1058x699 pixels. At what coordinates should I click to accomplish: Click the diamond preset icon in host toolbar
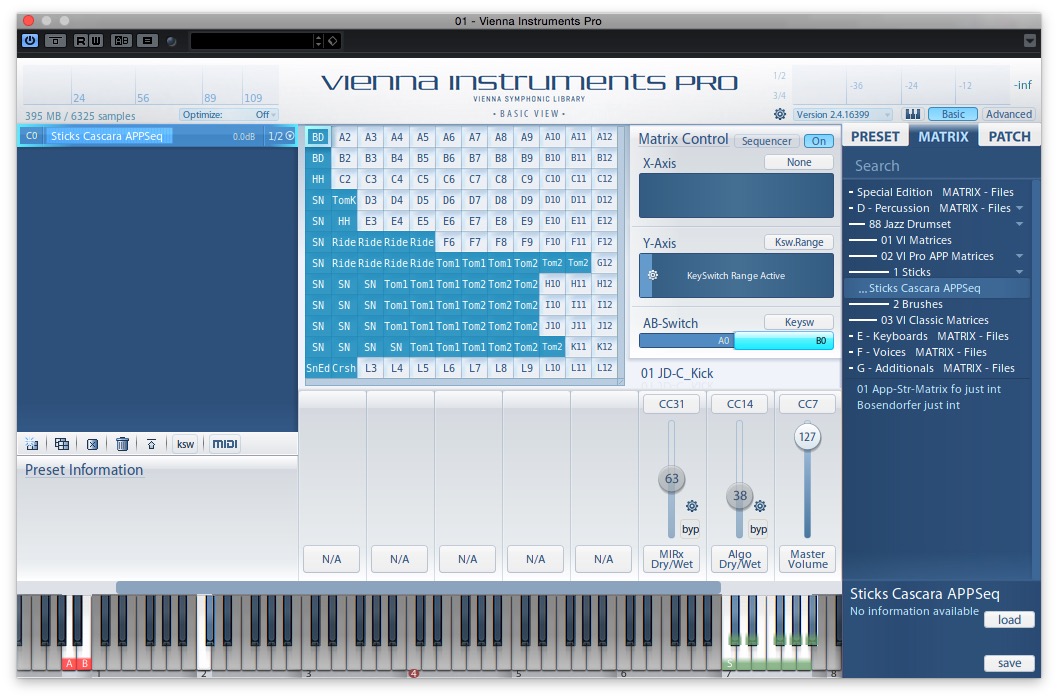click(x=333, y=41)
